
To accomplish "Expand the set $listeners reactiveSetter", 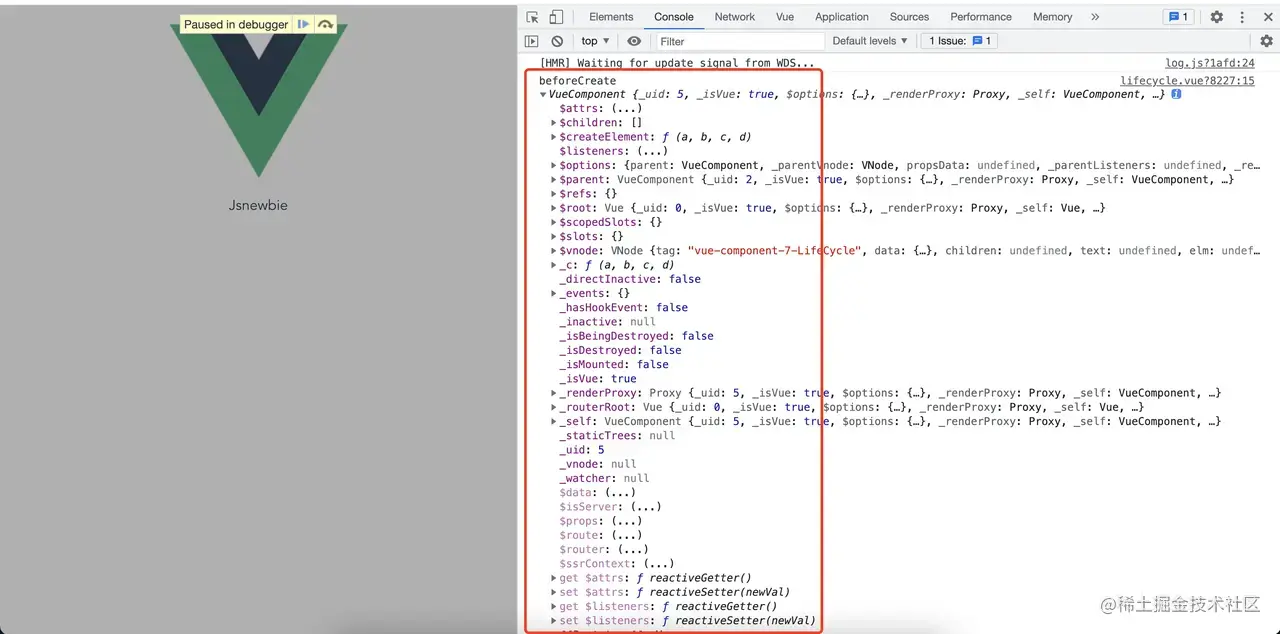I will coord(554,621).
